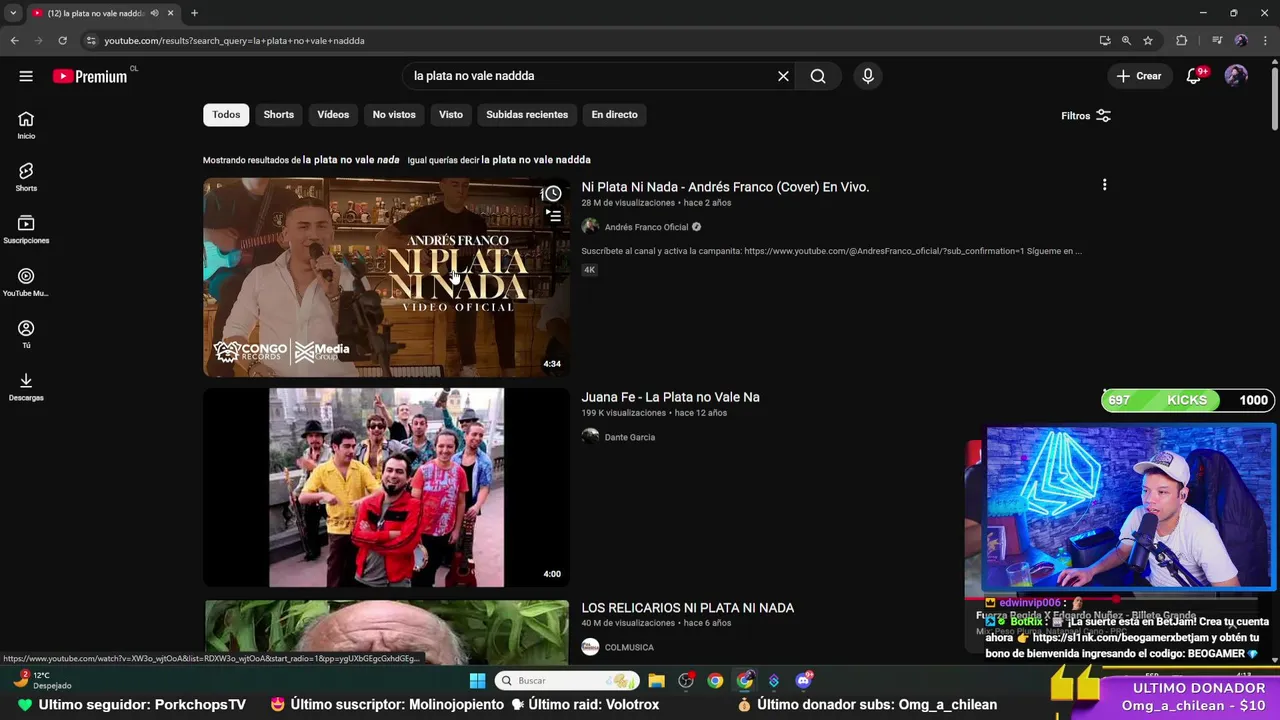The image size is (1280, 720).
Task: Mute the tab via its speaker icon
Action: tap(154, 13)
